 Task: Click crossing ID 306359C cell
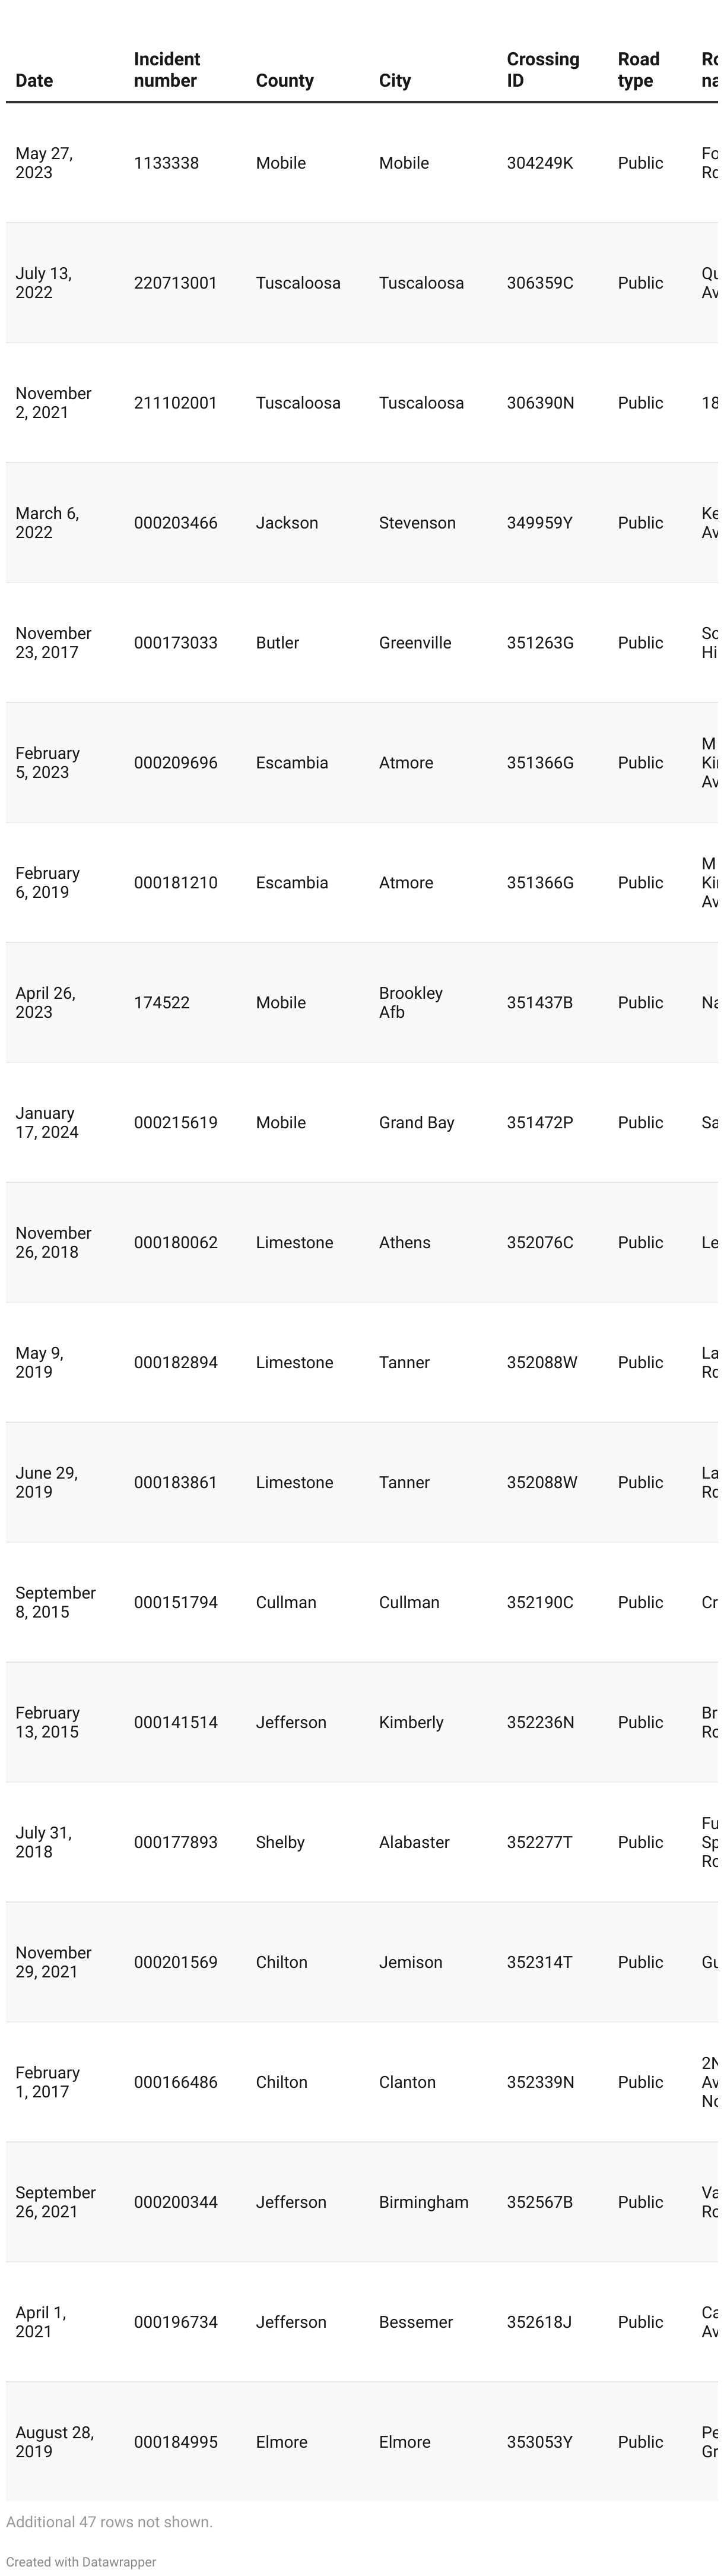540,283
